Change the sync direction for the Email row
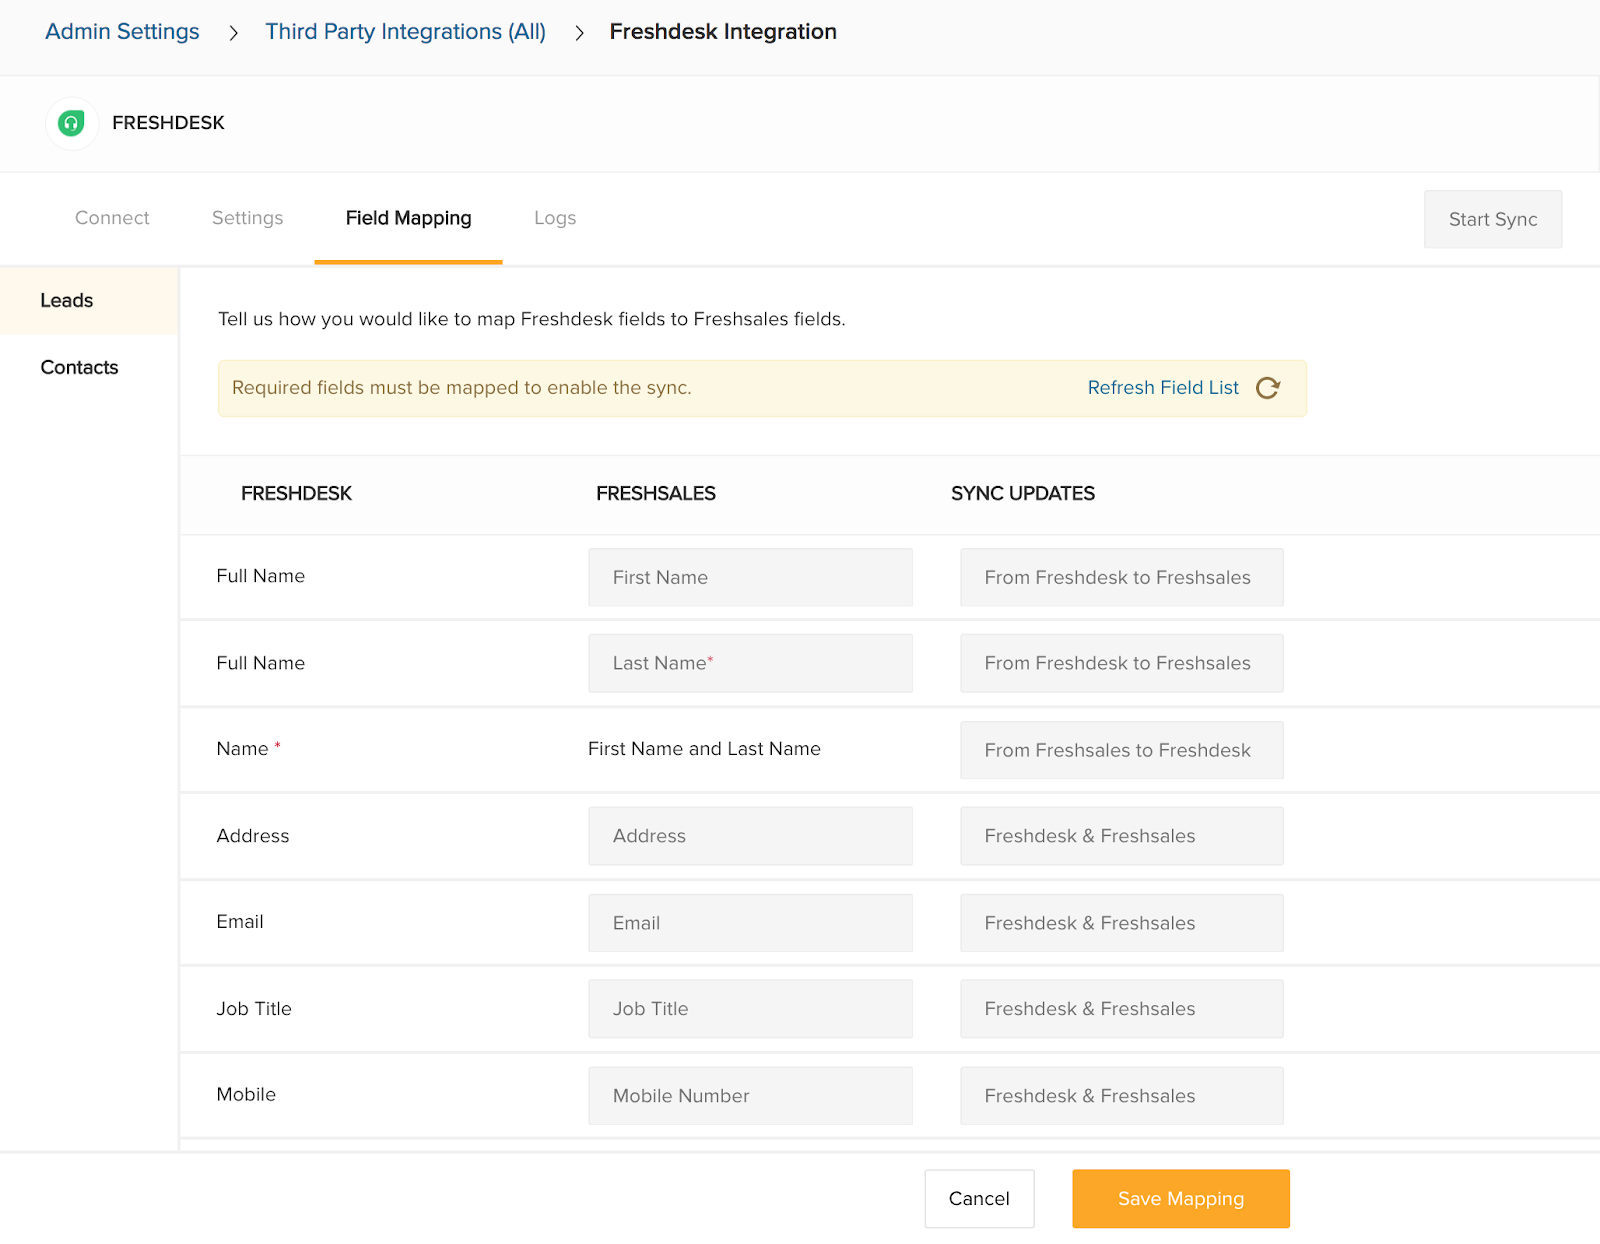Screen dimensions: 1600x1244 pyautogui.click(x=1121, y=923)
